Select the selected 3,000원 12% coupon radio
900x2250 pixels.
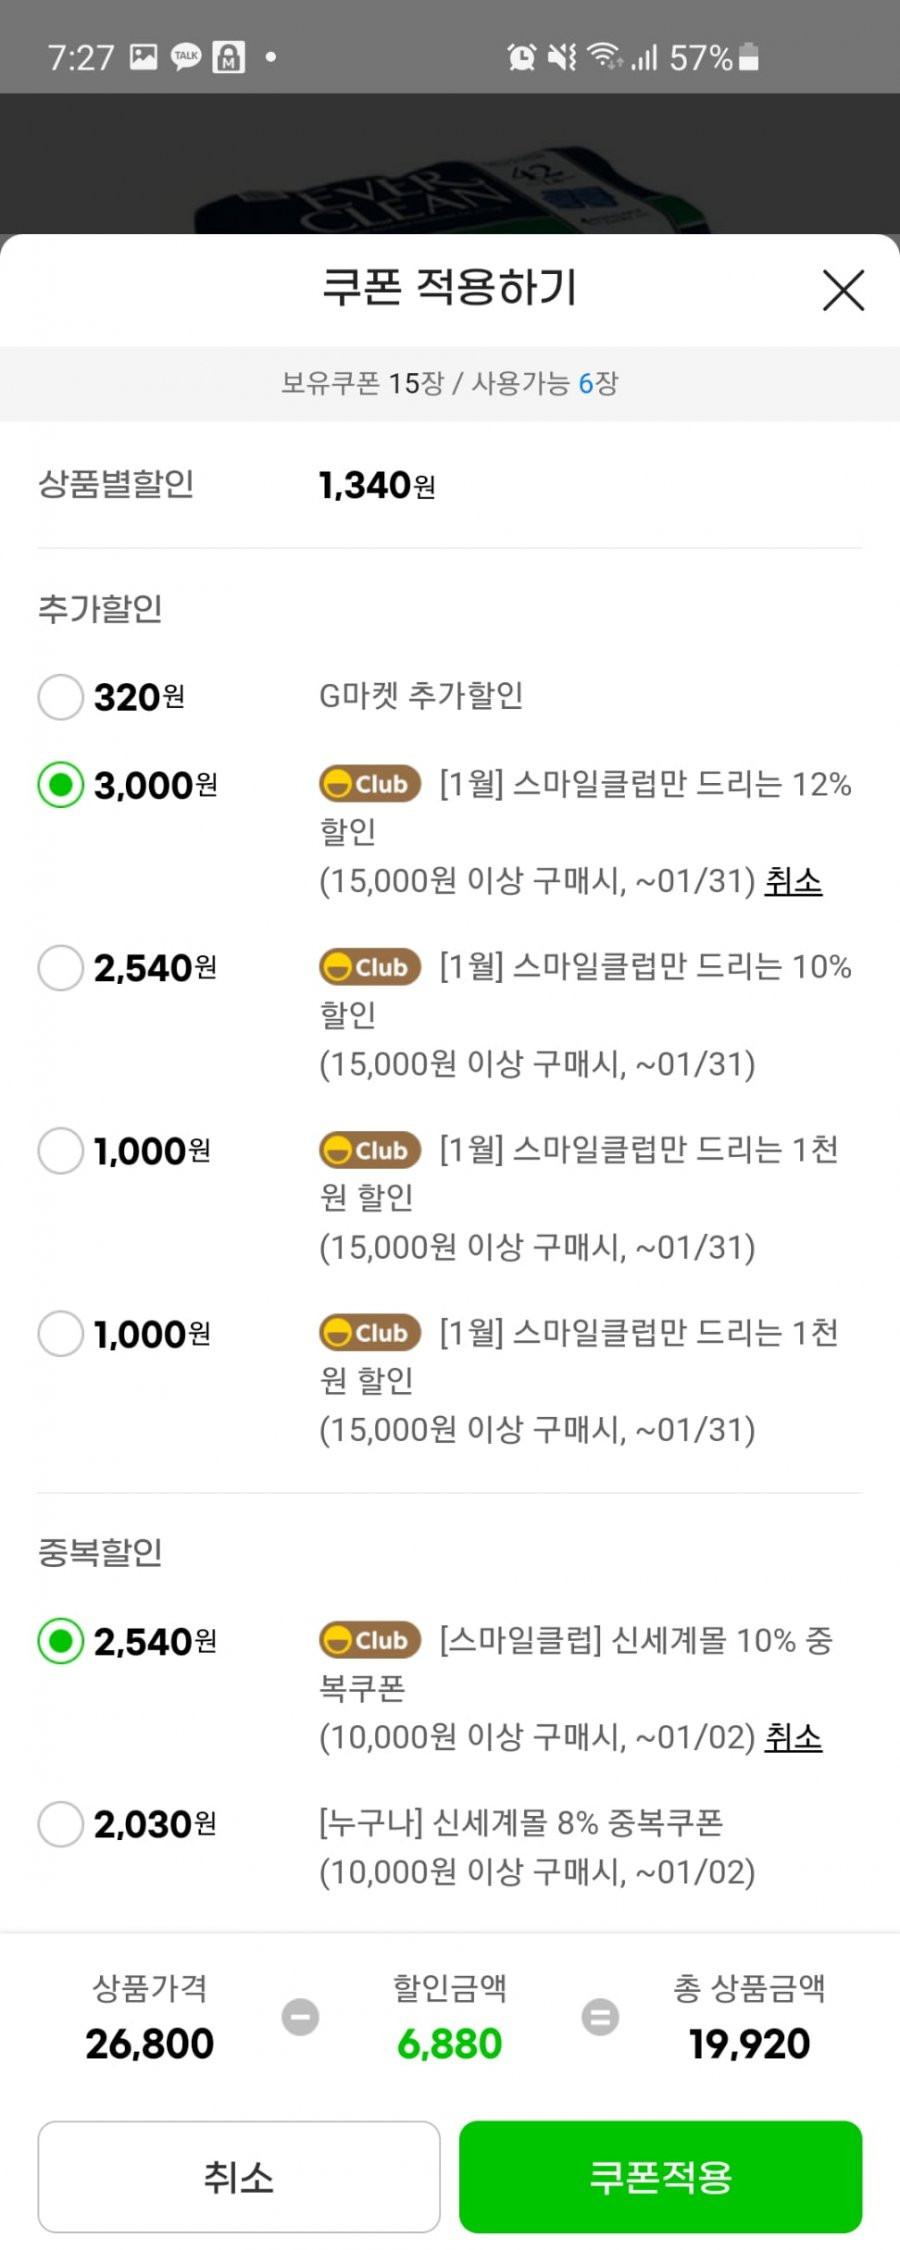(60, 785)
